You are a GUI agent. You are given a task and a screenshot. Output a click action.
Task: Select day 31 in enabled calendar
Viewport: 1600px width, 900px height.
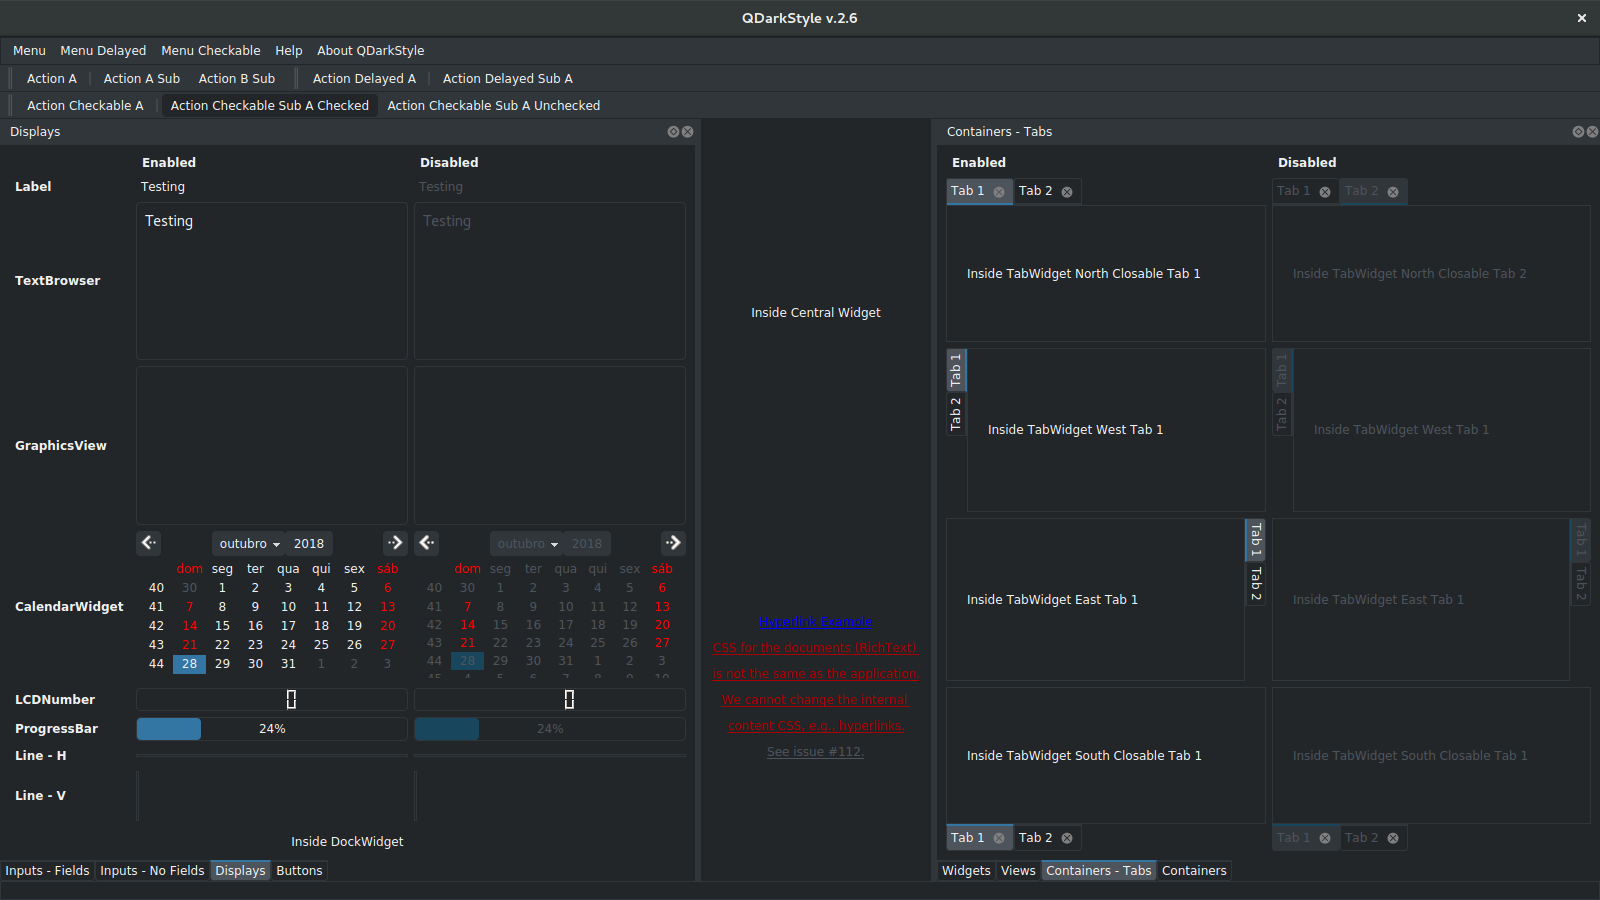288,664
